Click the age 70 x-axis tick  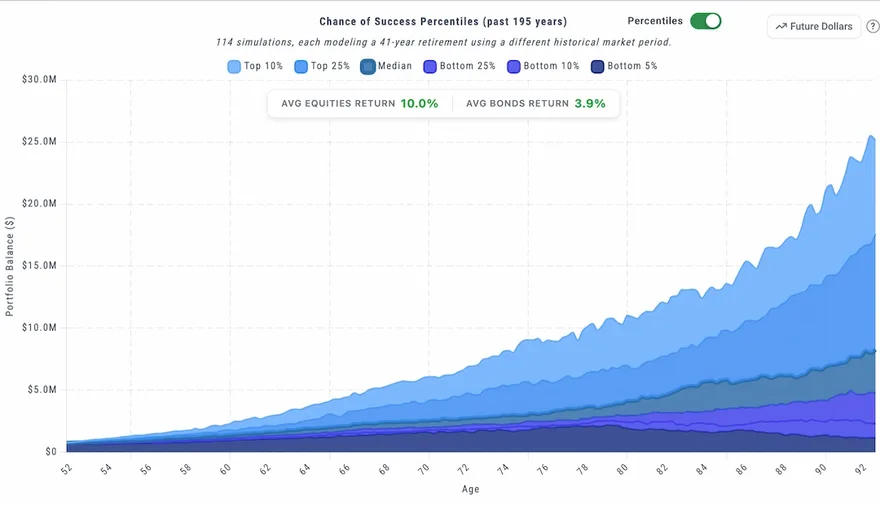click(x=424, y=469)
